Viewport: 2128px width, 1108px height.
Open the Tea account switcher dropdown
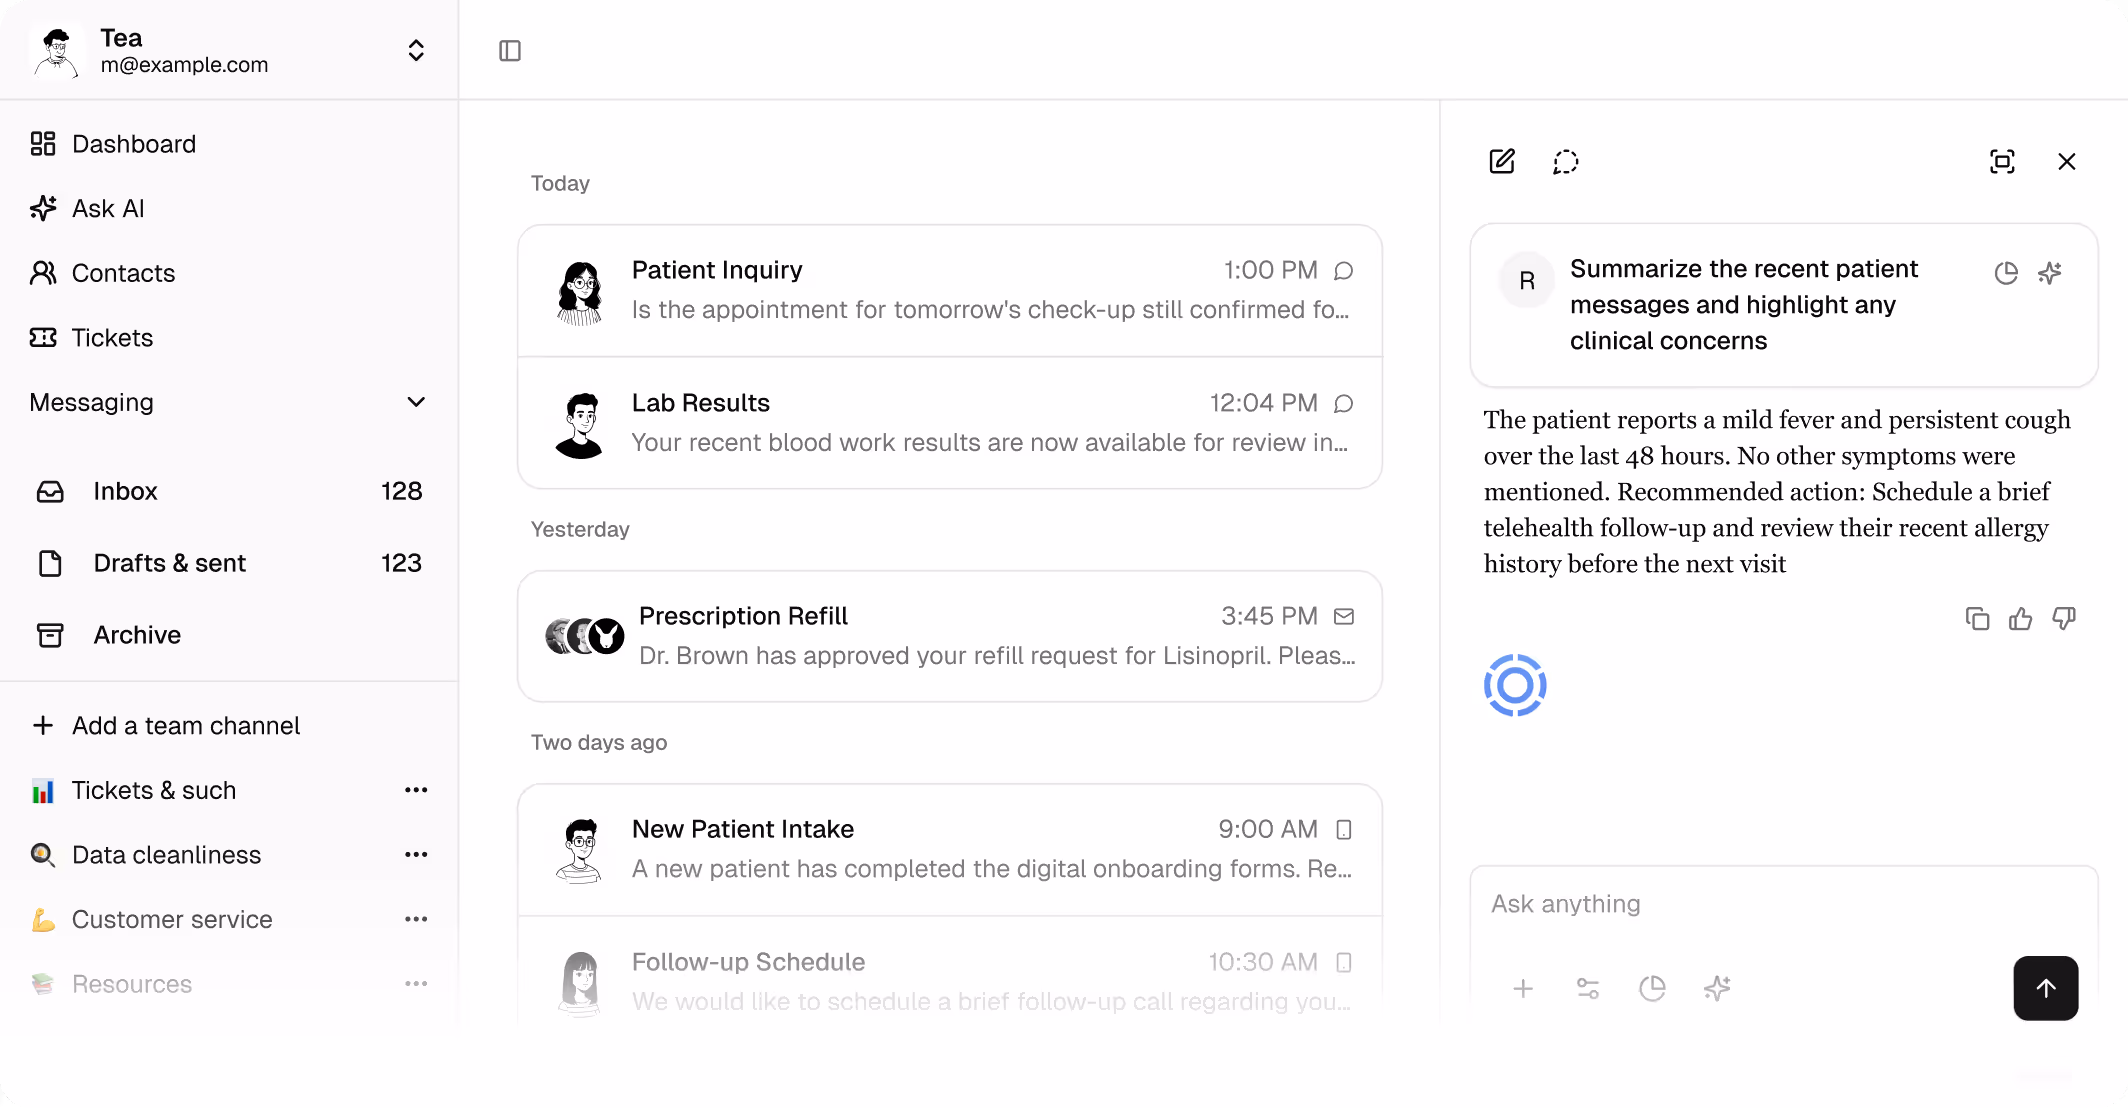pos(416,51)
